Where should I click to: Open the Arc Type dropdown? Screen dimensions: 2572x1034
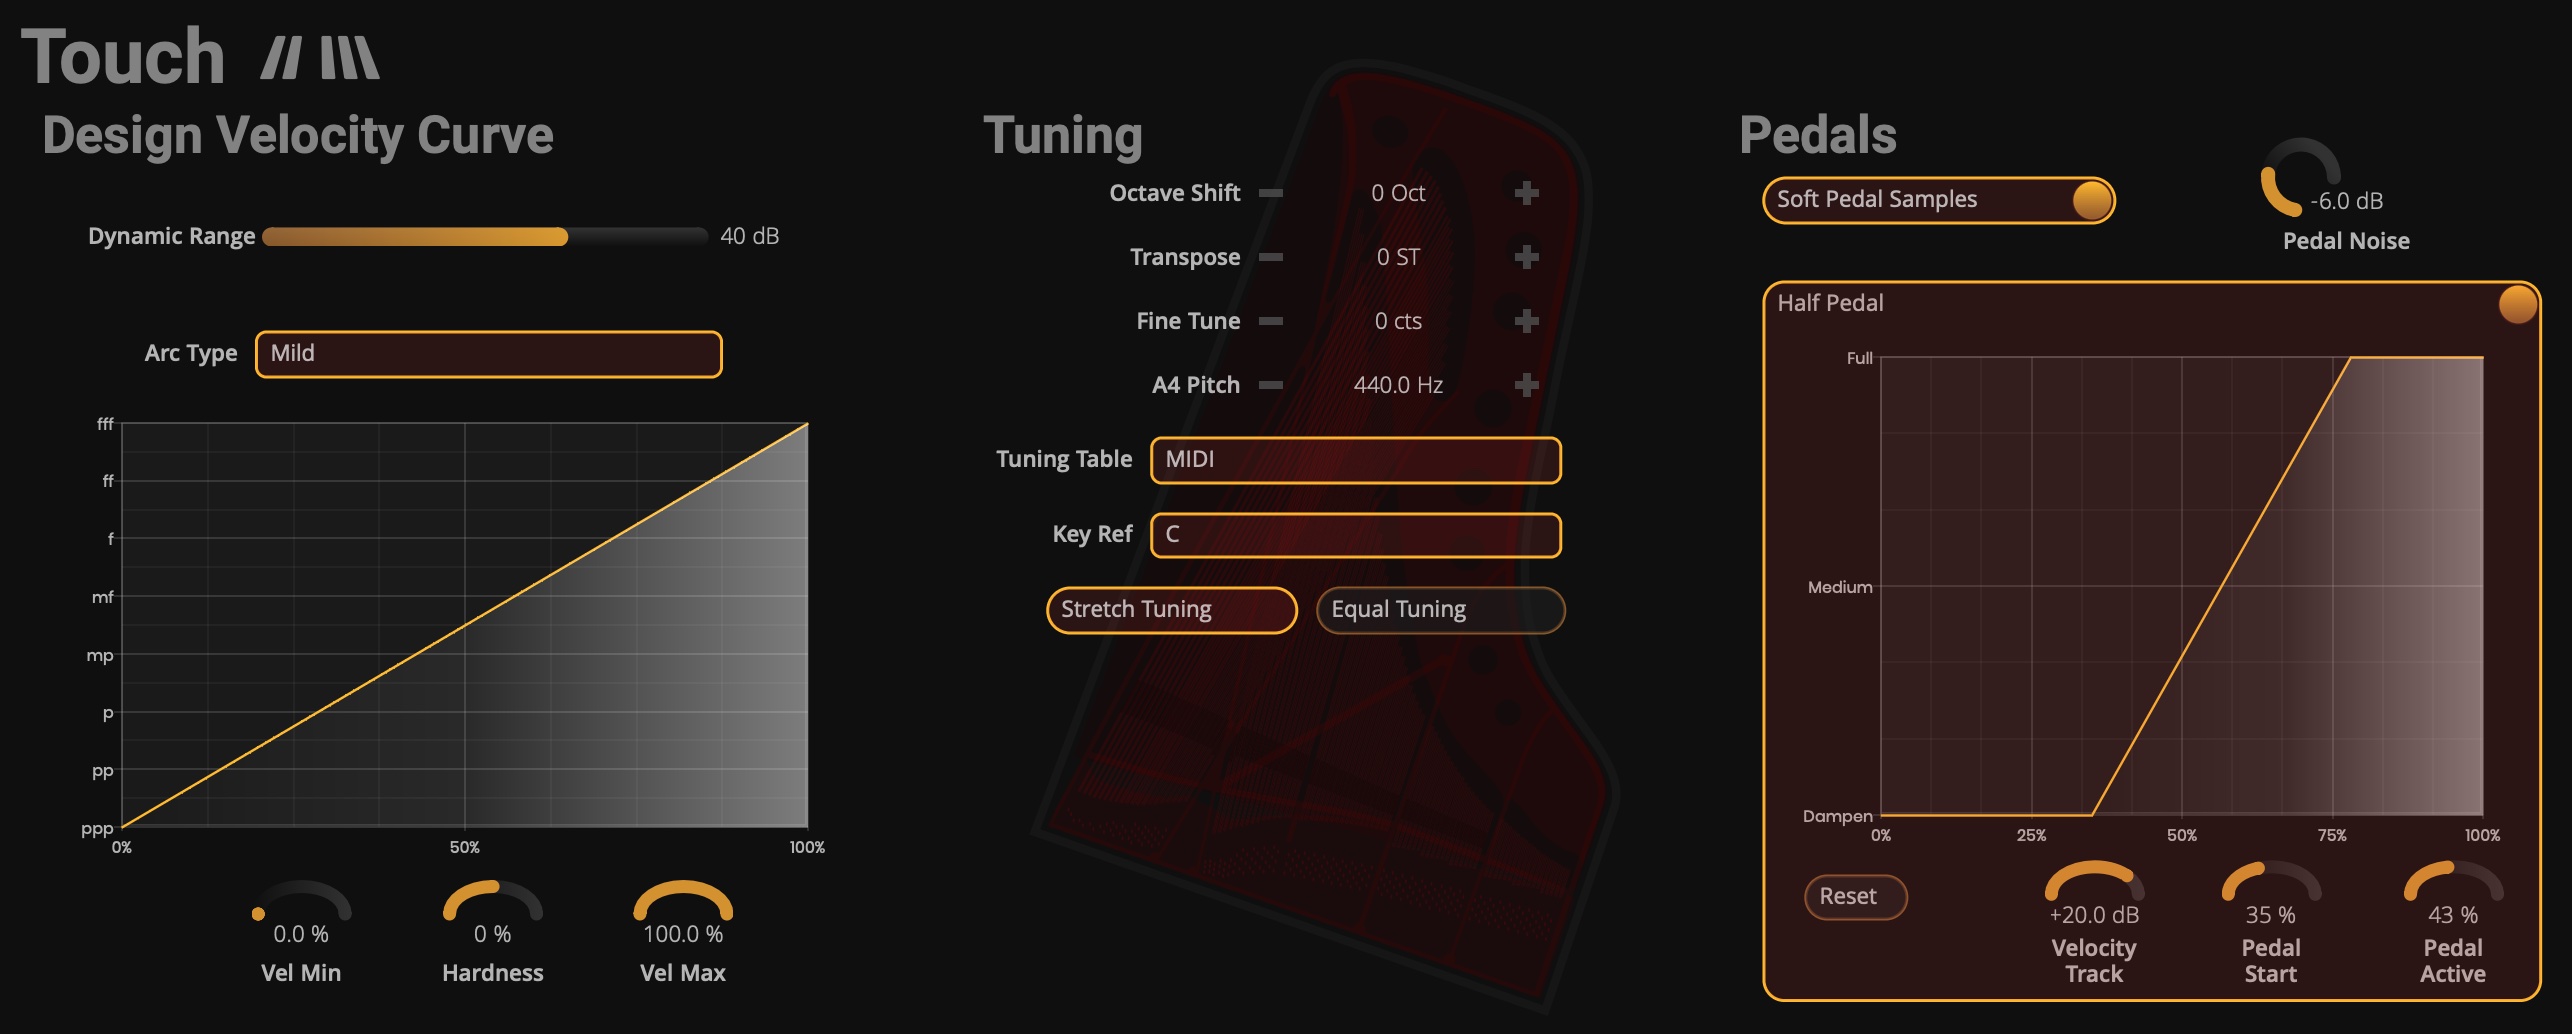pyautogui.click(x=488, y=354)
